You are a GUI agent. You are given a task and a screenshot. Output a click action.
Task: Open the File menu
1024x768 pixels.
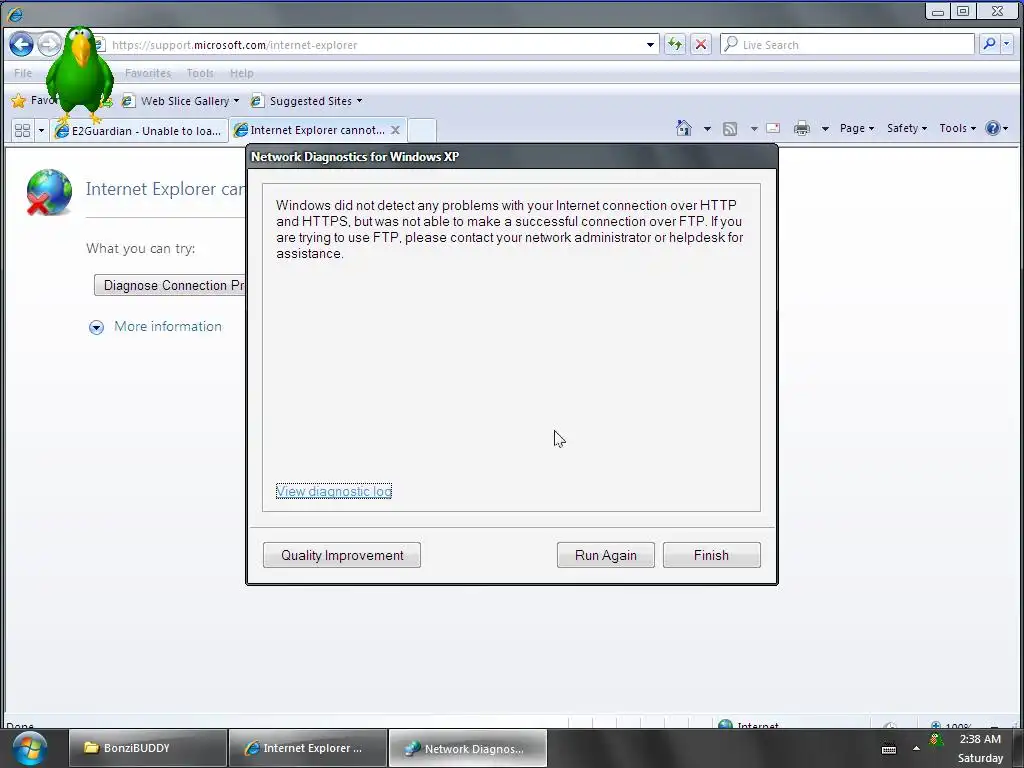tap(23, 73)
